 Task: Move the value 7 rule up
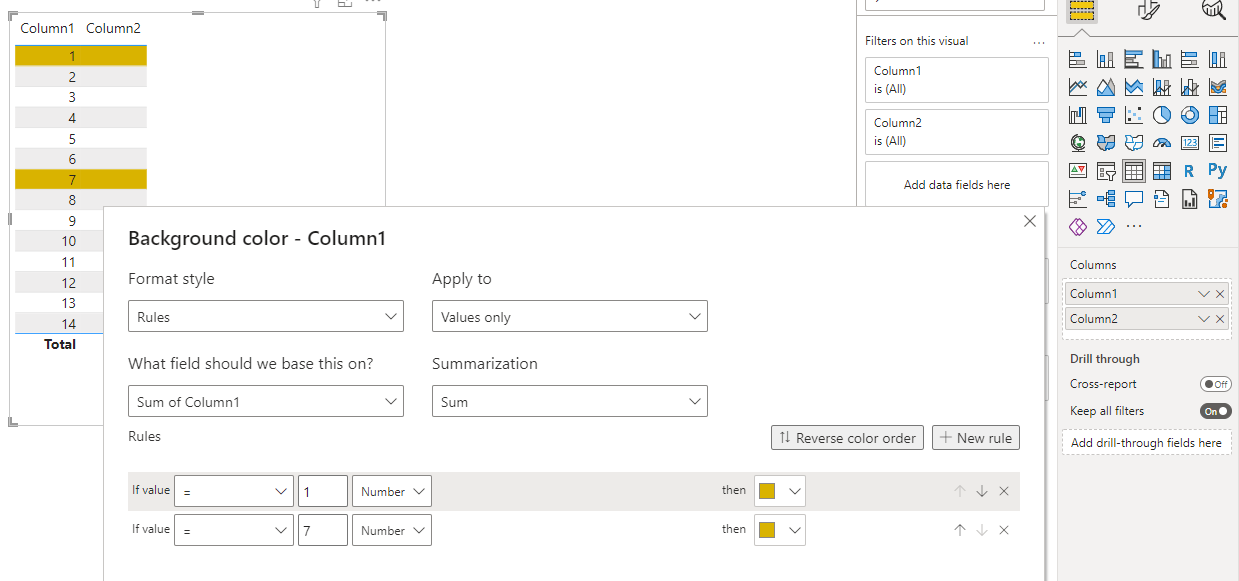(960, 530)
